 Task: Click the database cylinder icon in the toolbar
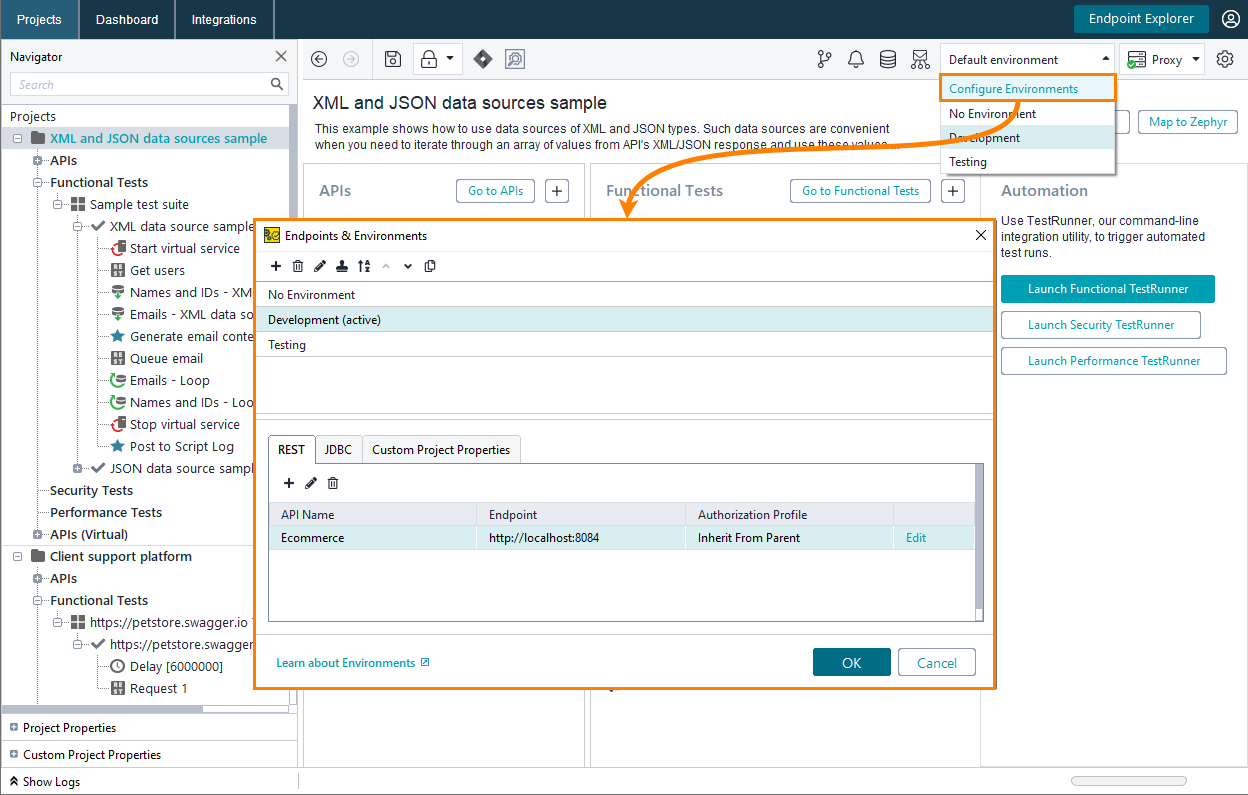888,60
